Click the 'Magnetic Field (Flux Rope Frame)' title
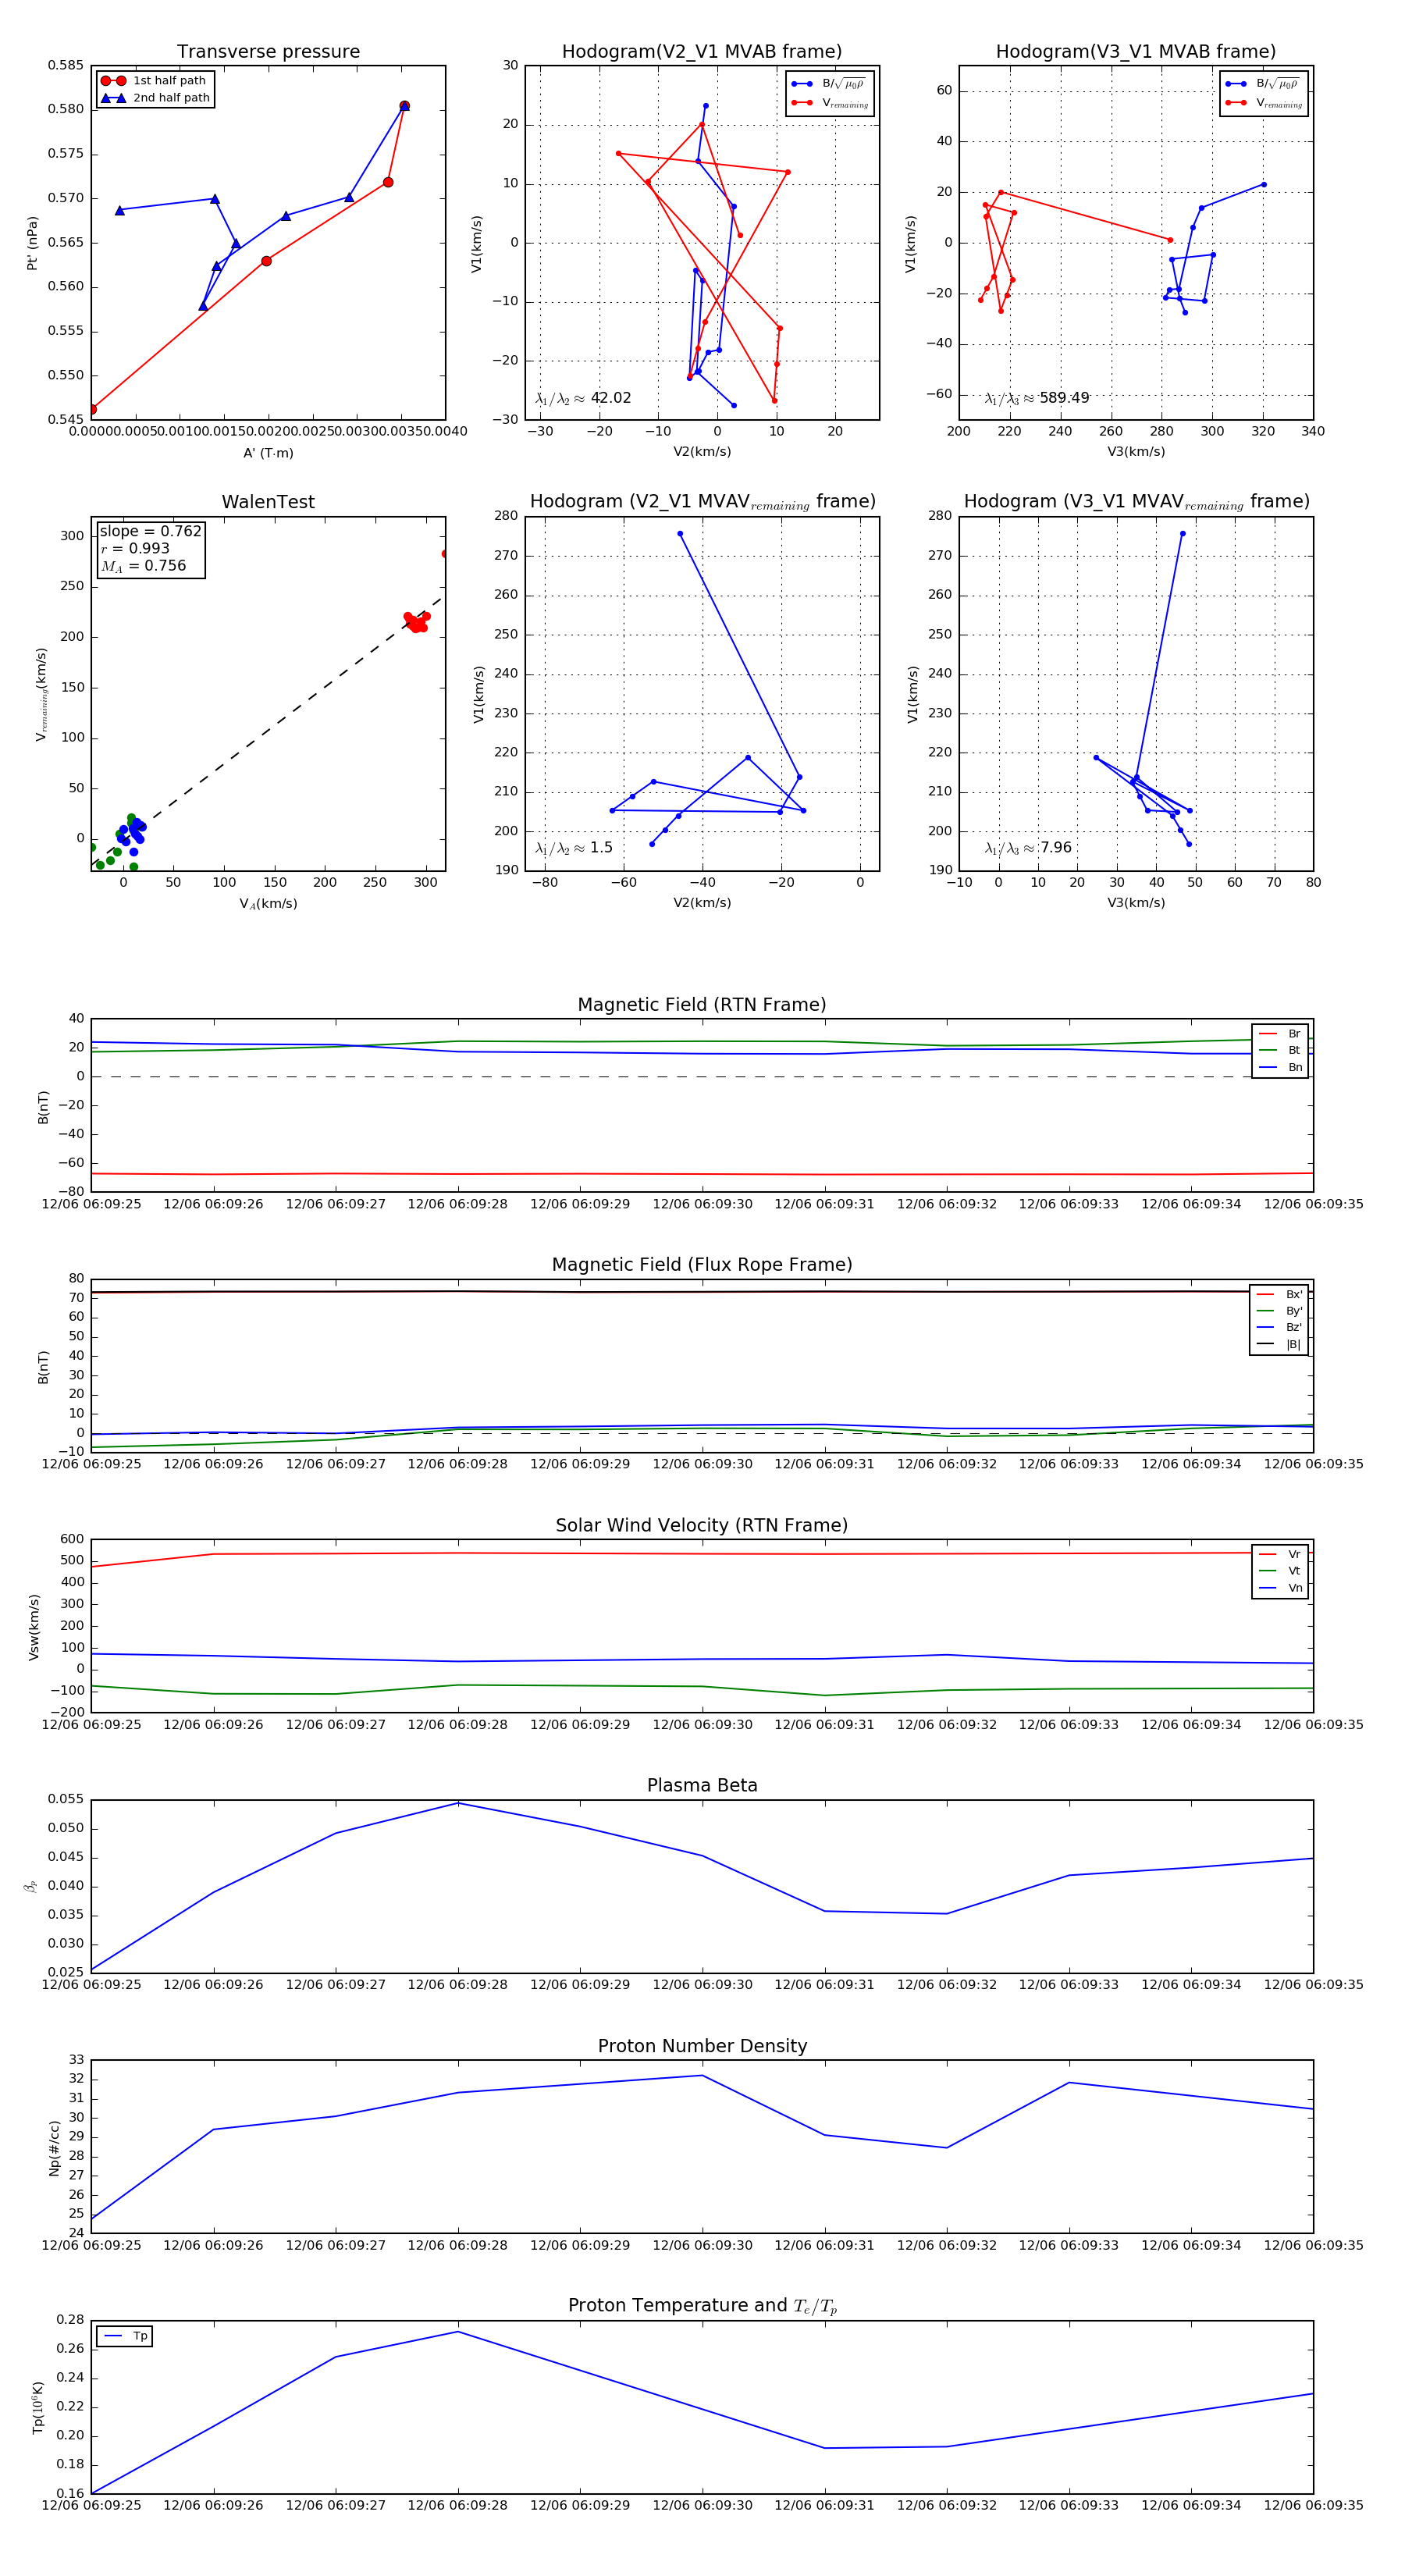 coord(702,1265)
